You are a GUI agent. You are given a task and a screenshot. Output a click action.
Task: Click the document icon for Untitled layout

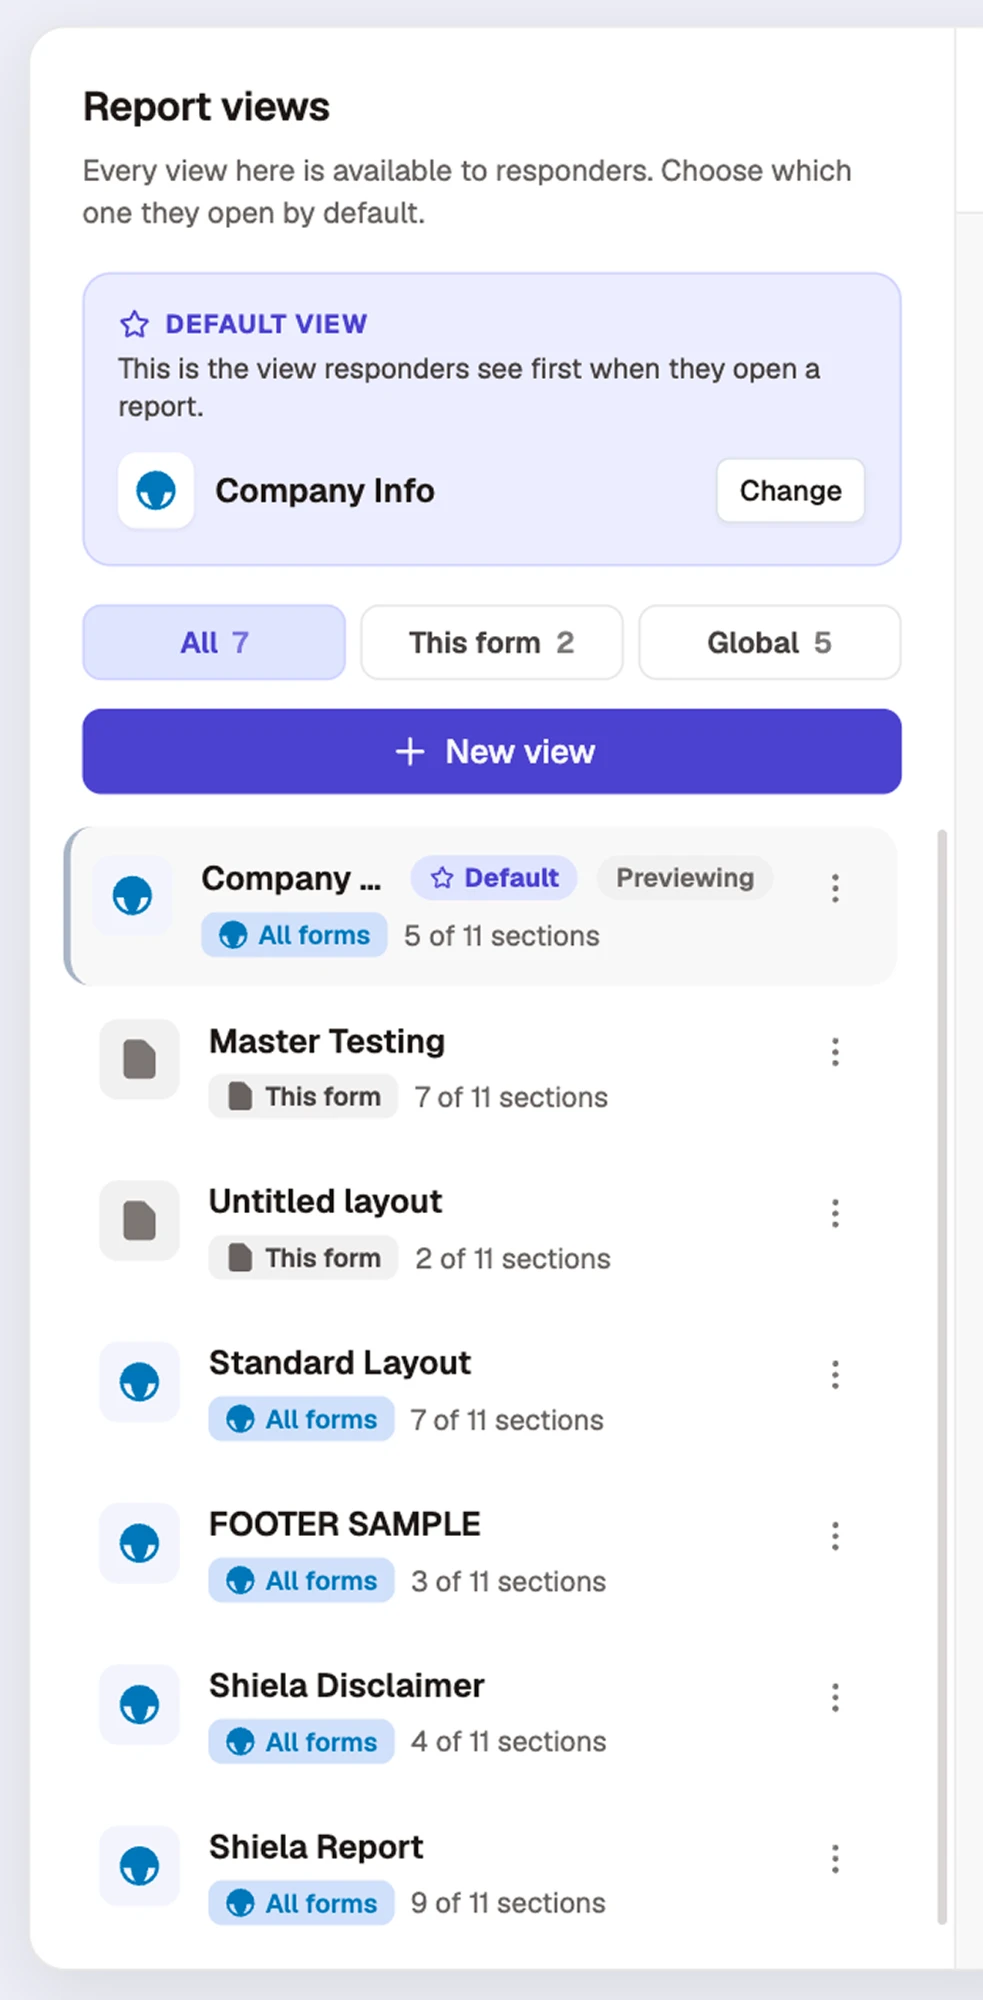(139, 1220)
